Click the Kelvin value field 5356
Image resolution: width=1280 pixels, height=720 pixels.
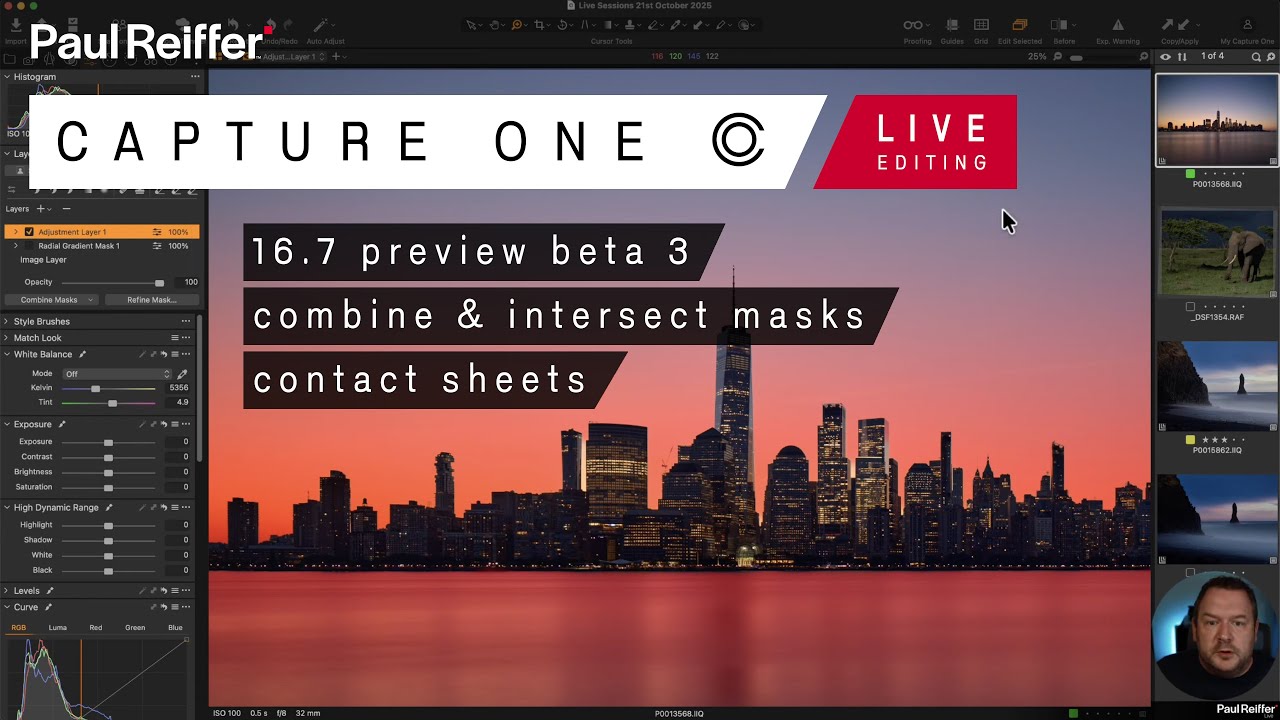click(179, 388)
